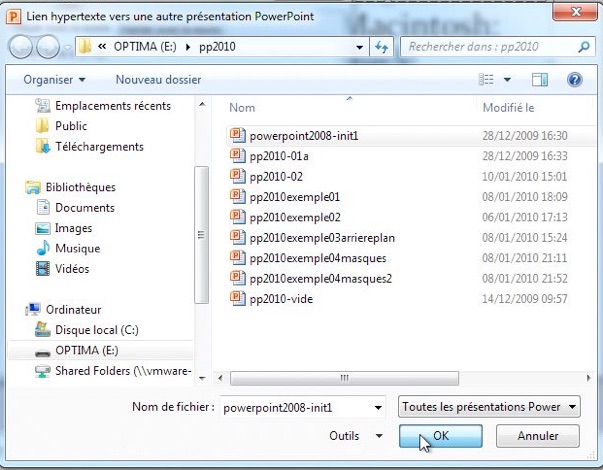Click the date 08/01/2010 21:52
Screen dimensions: 603x470
[525, 278]
